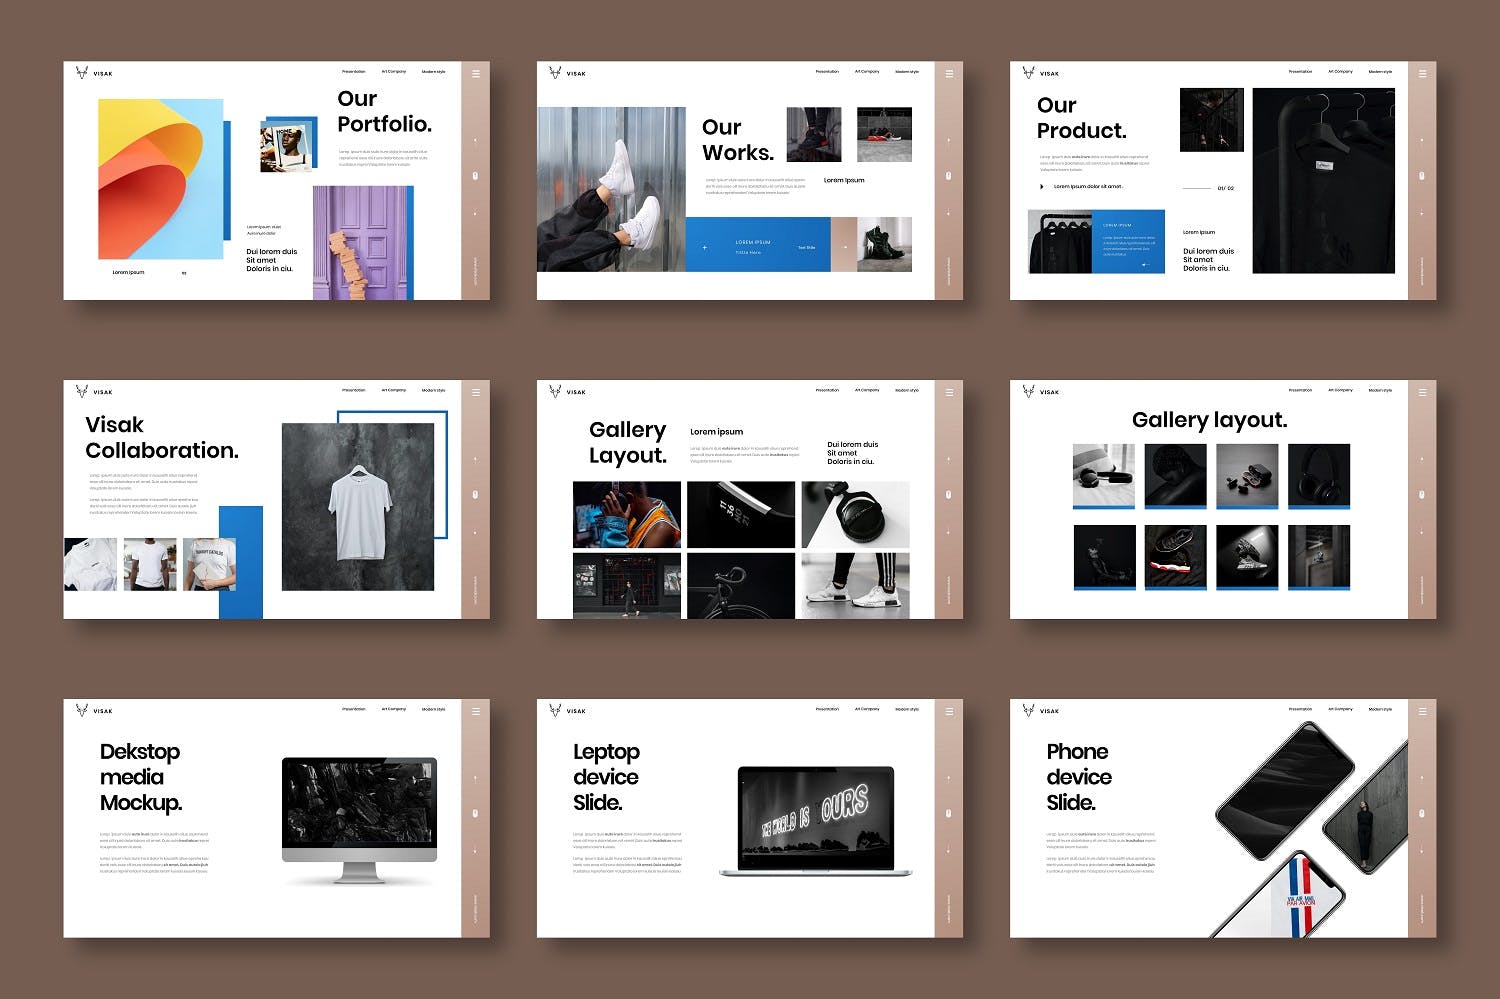Viewport: 1500px width, 999px height.
Task: Click down arrow on Our Works sidebar
Action: 949,213
